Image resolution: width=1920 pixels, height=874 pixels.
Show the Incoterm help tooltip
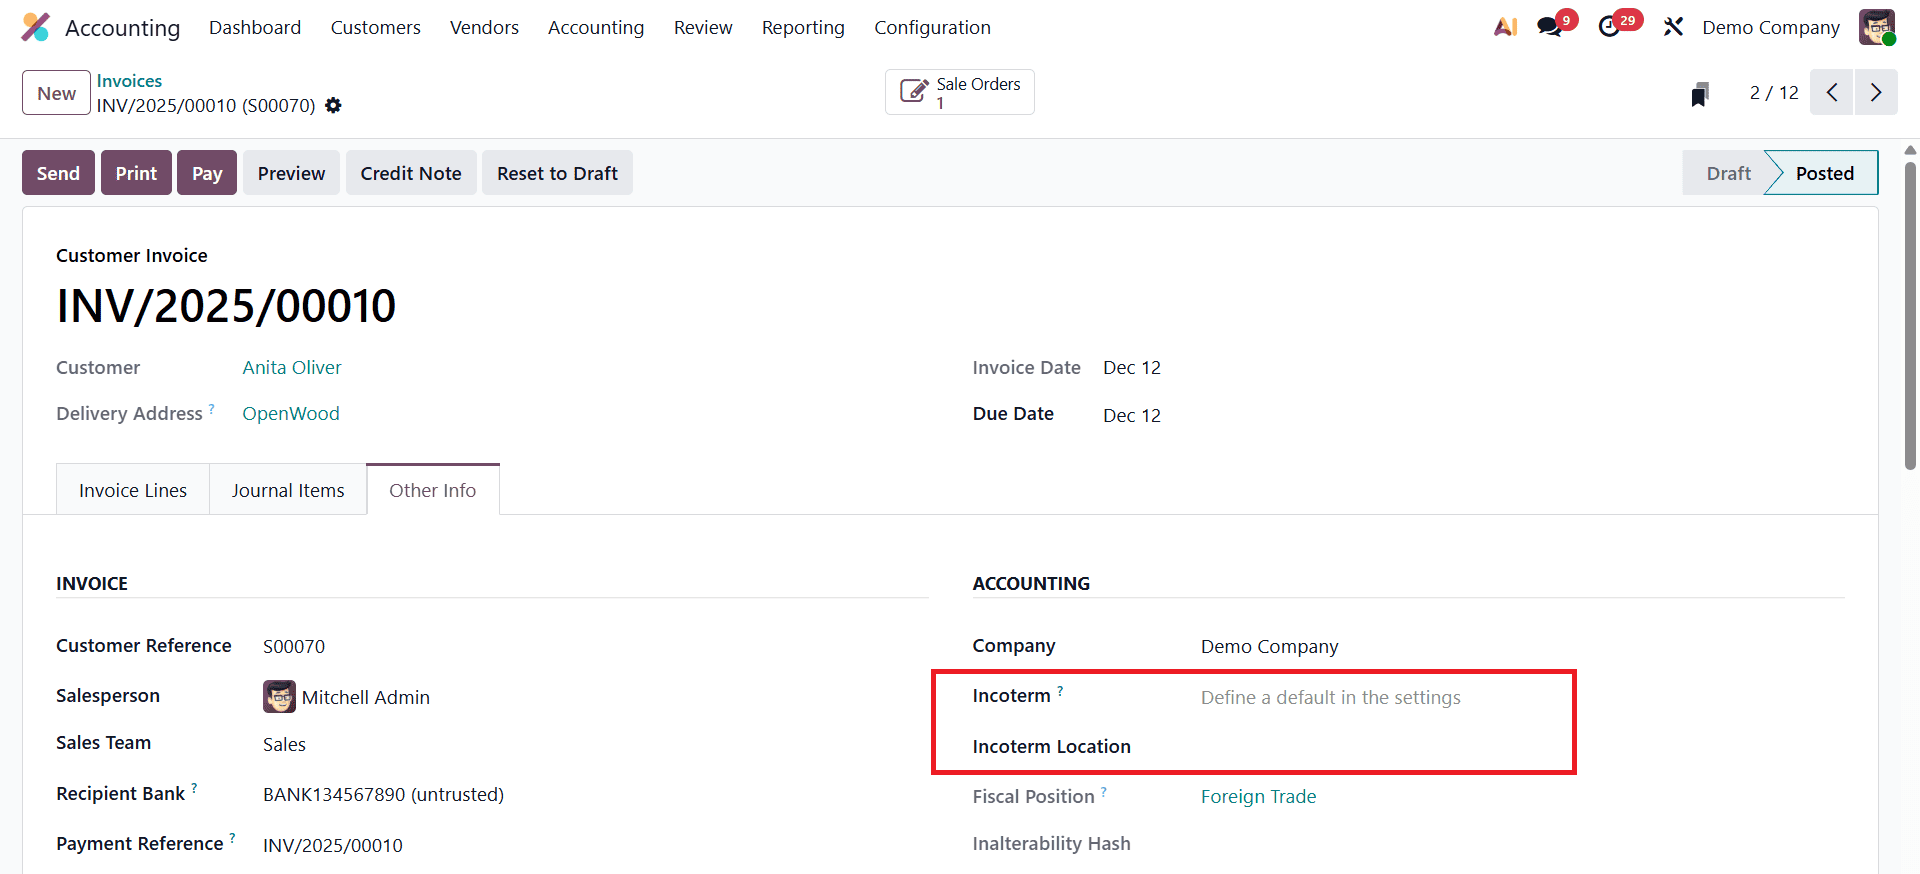(x=1060, y=690)
